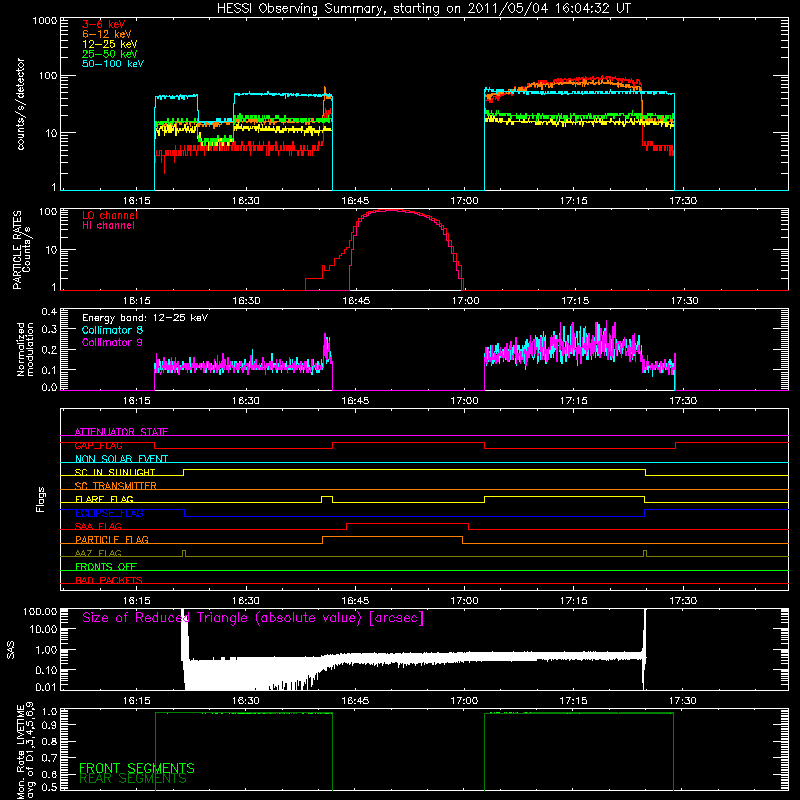This screenshot has width=800, height=800.
Task: Click the ATTENUATOR STATE flag label
Action: point(121,432)
